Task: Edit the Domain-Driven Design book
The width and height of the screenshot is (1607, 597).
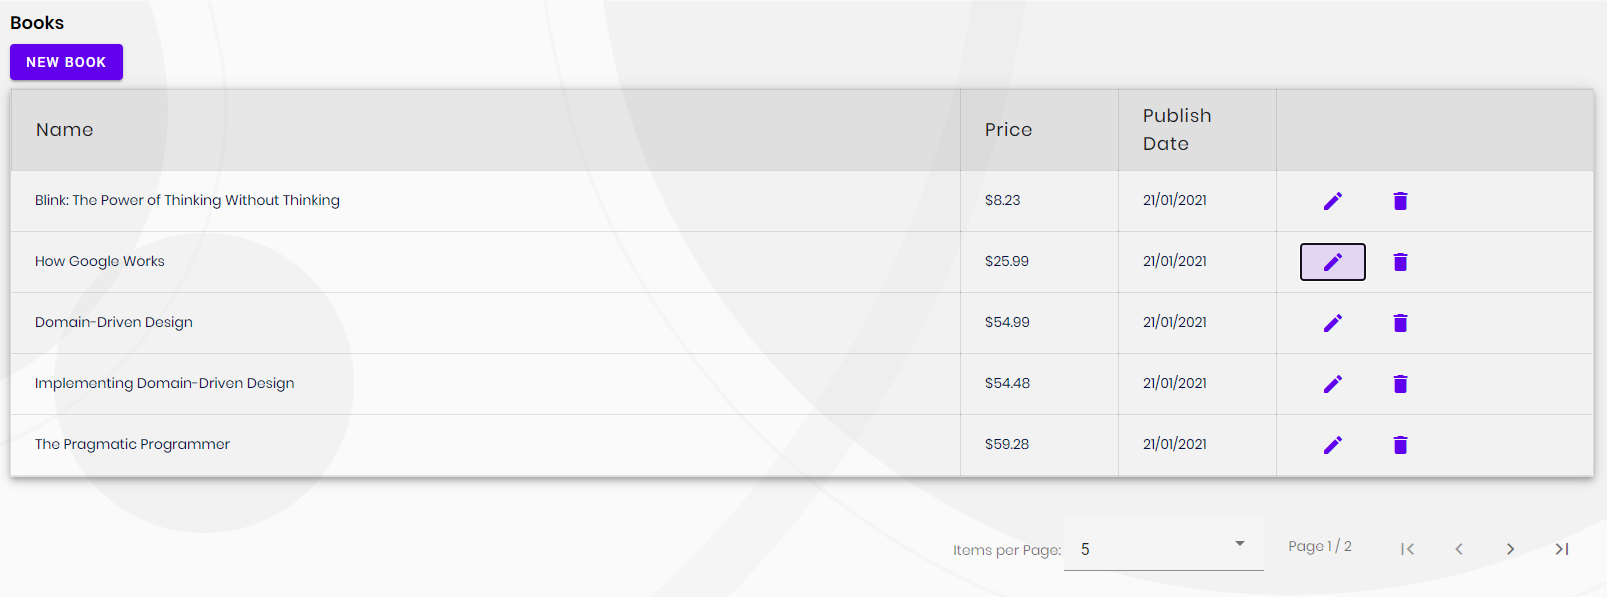Action: click(x=1332, y=323)
